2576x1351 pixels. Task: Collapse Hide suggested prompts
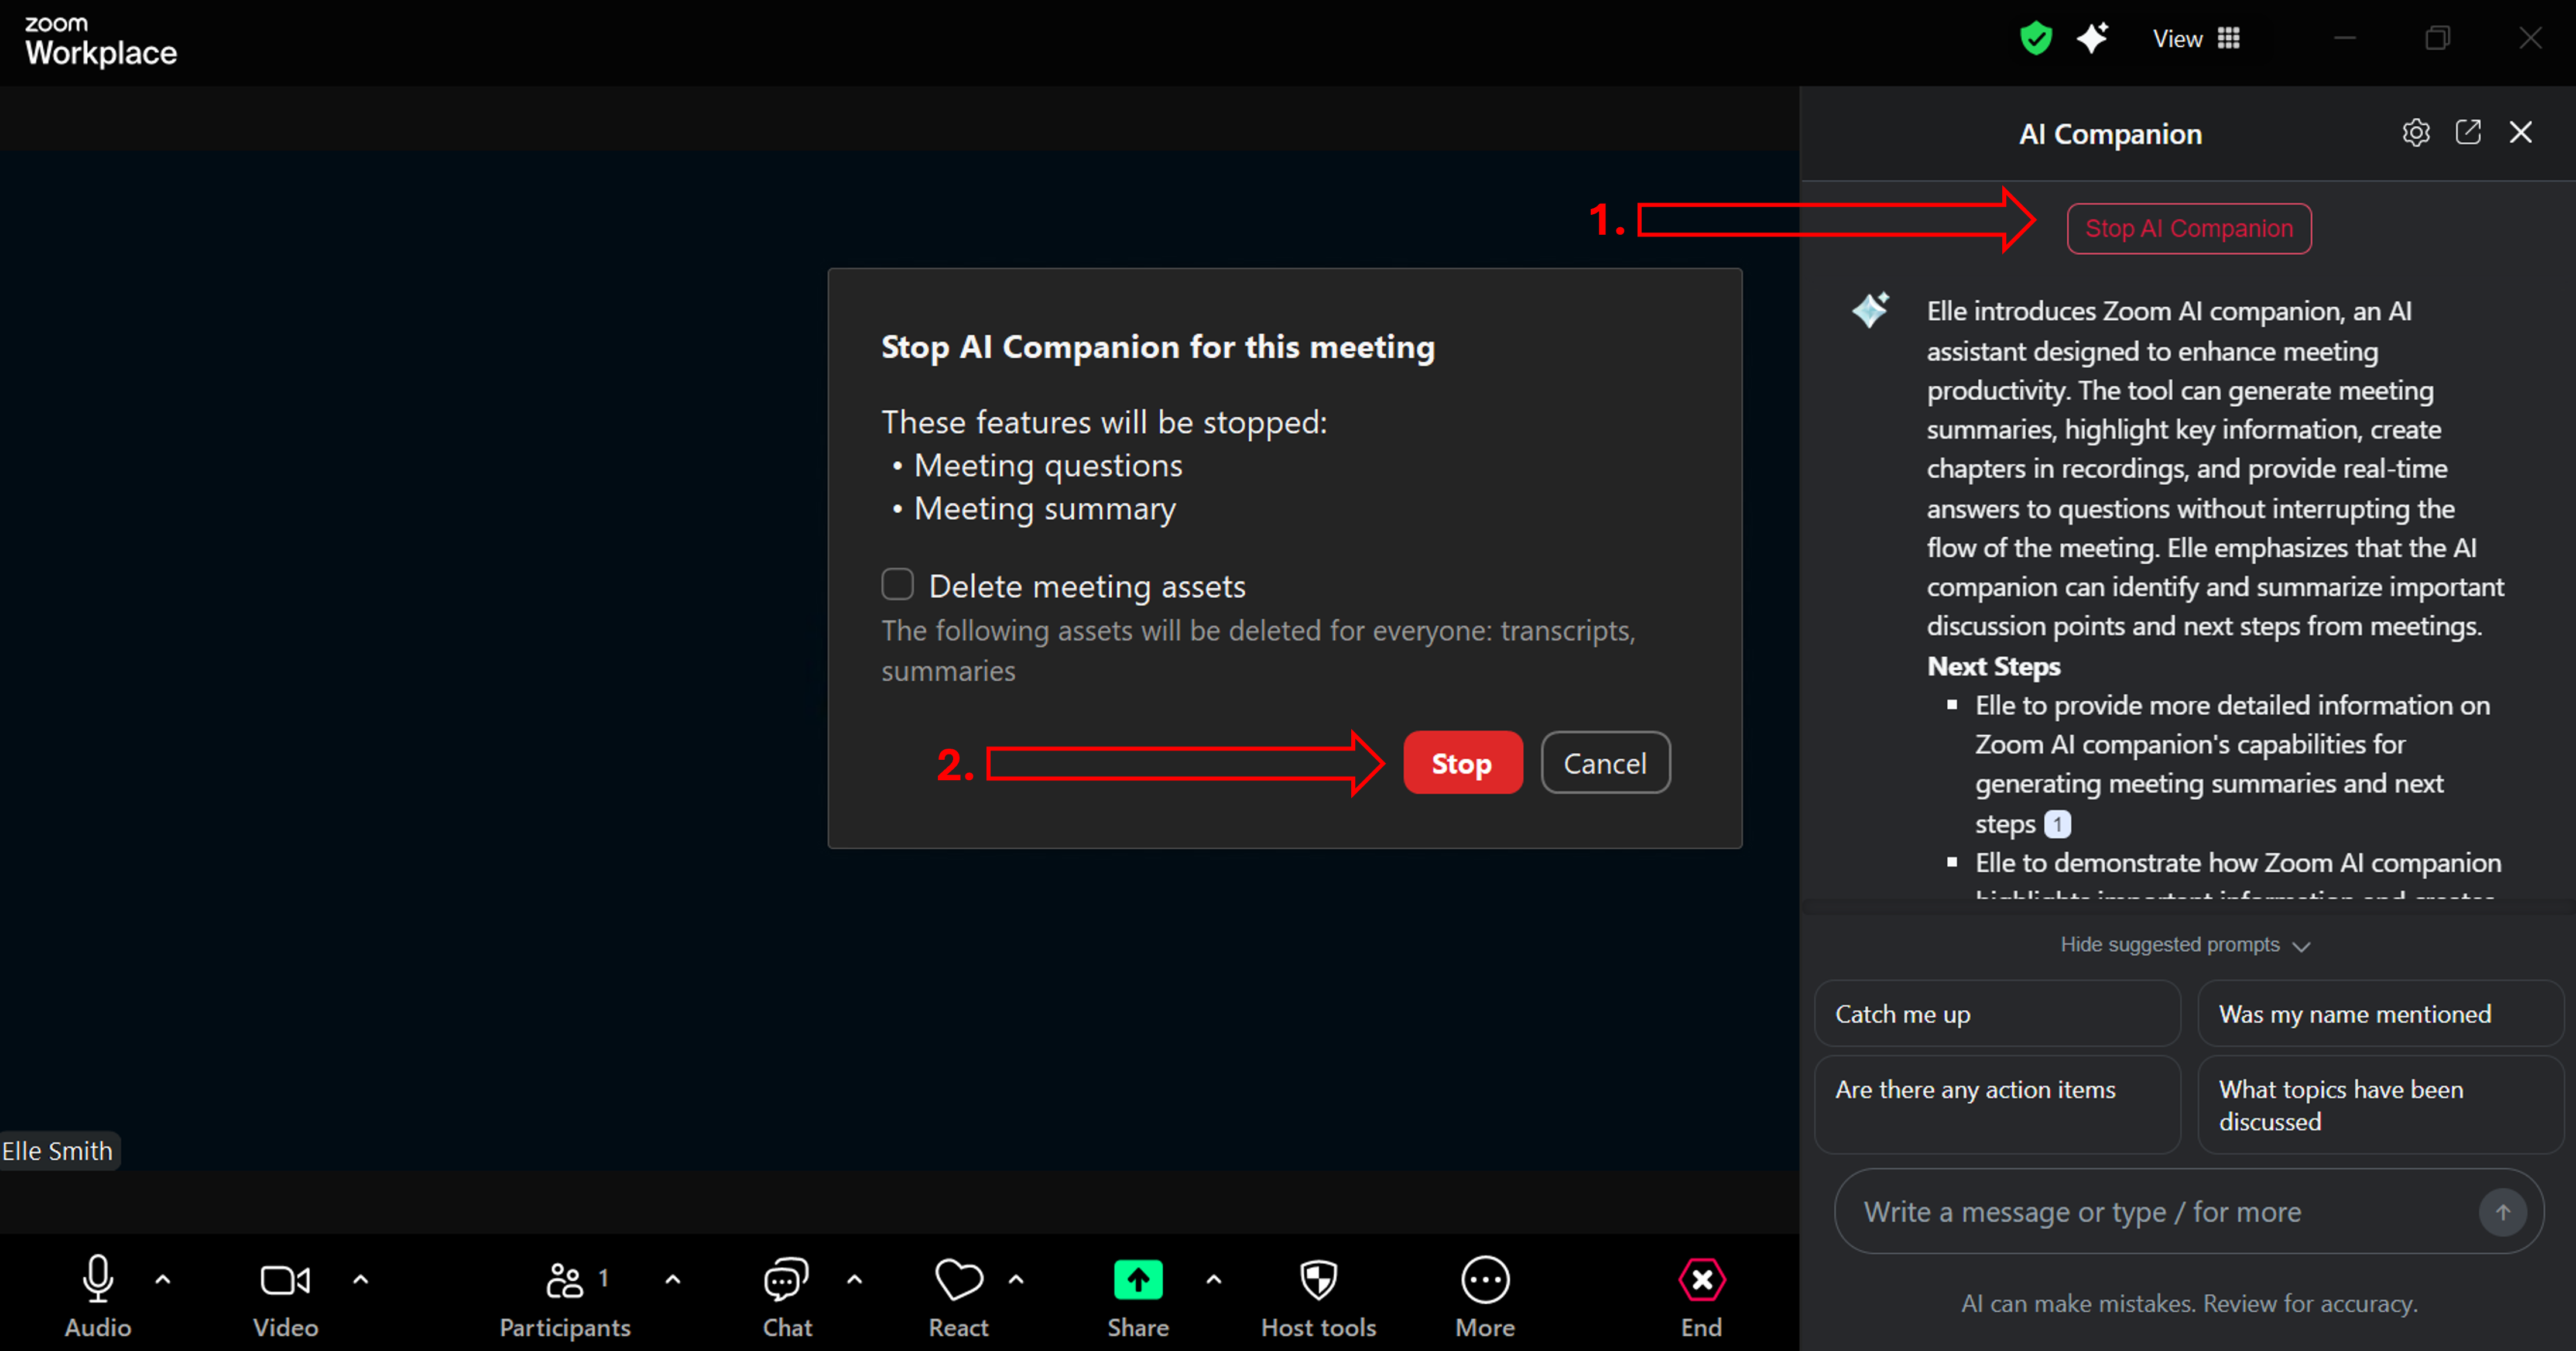click(x=2185, y=945)
